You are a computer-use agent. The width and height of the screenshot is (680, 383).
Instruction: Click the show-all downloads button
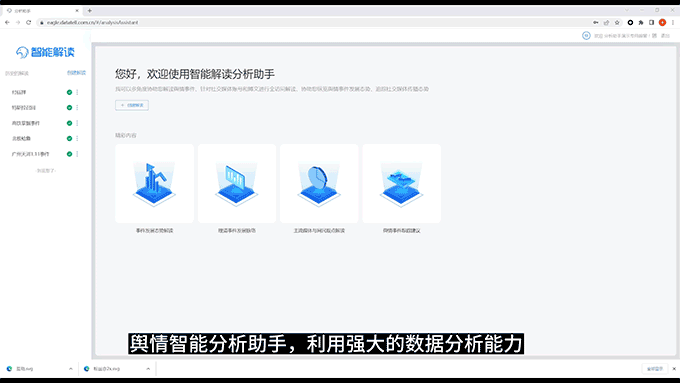click(655, 369)
